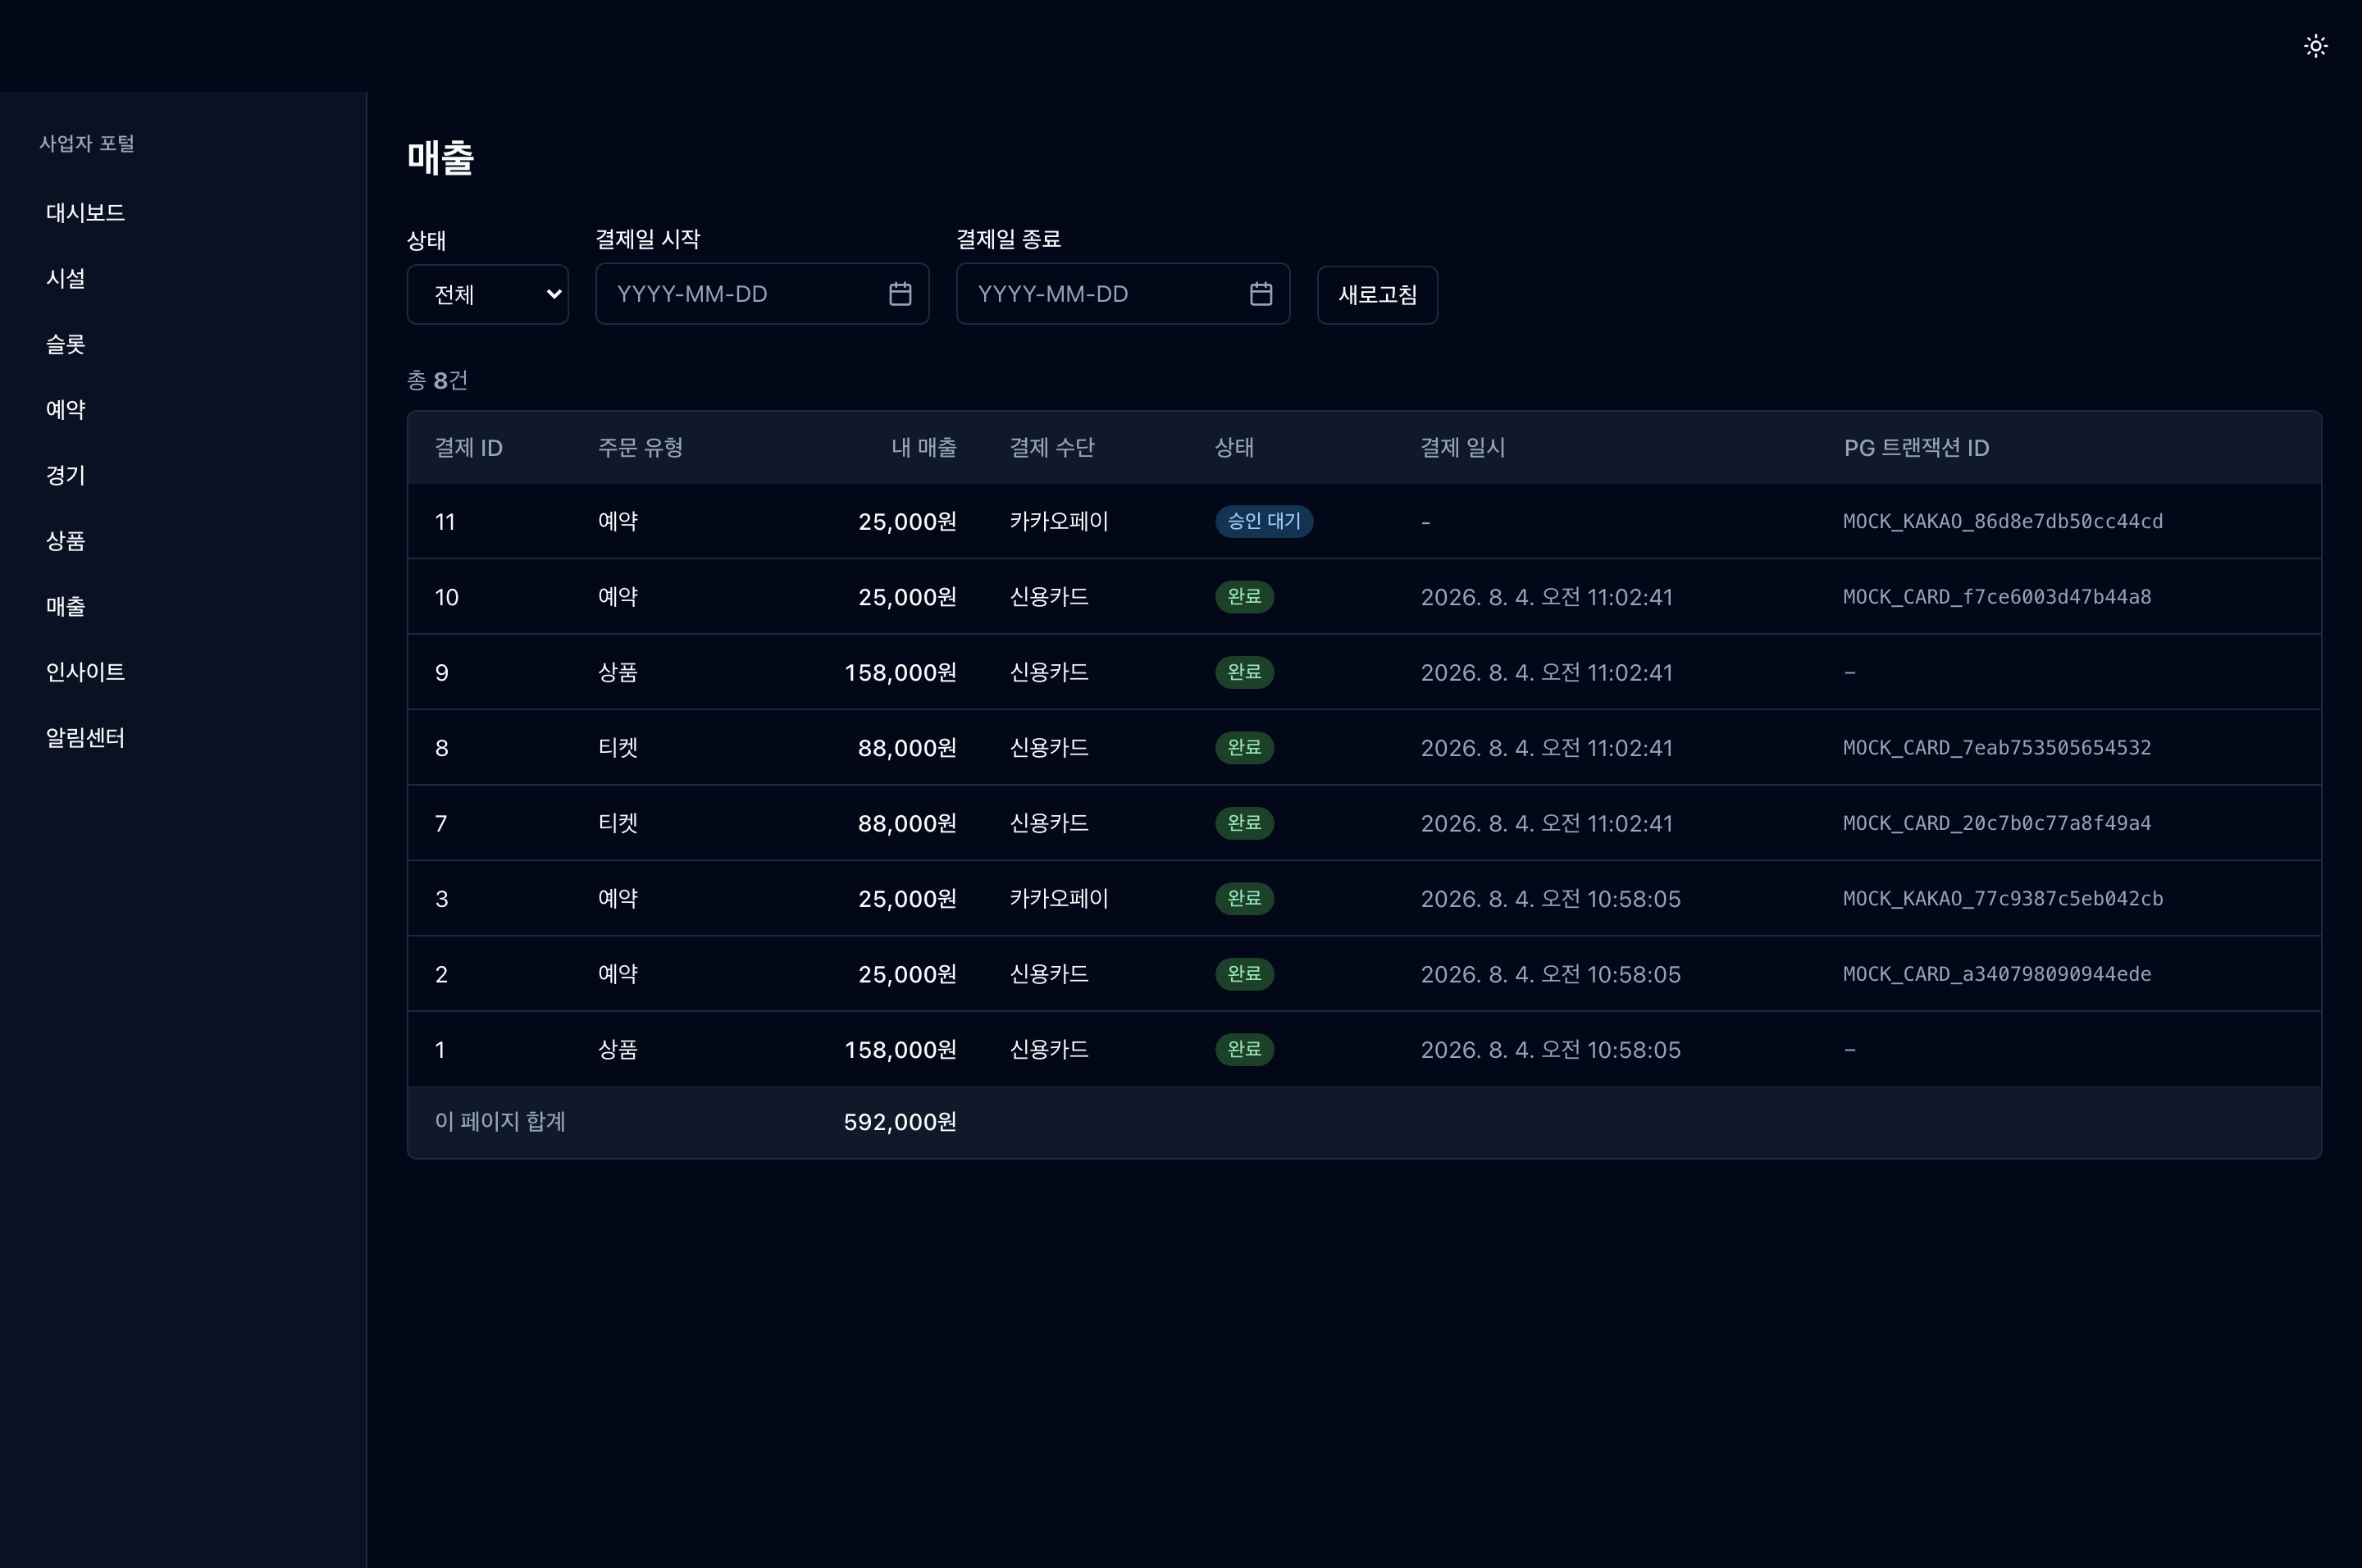Click the 승인 대기 status badge

click(1264, 521)
